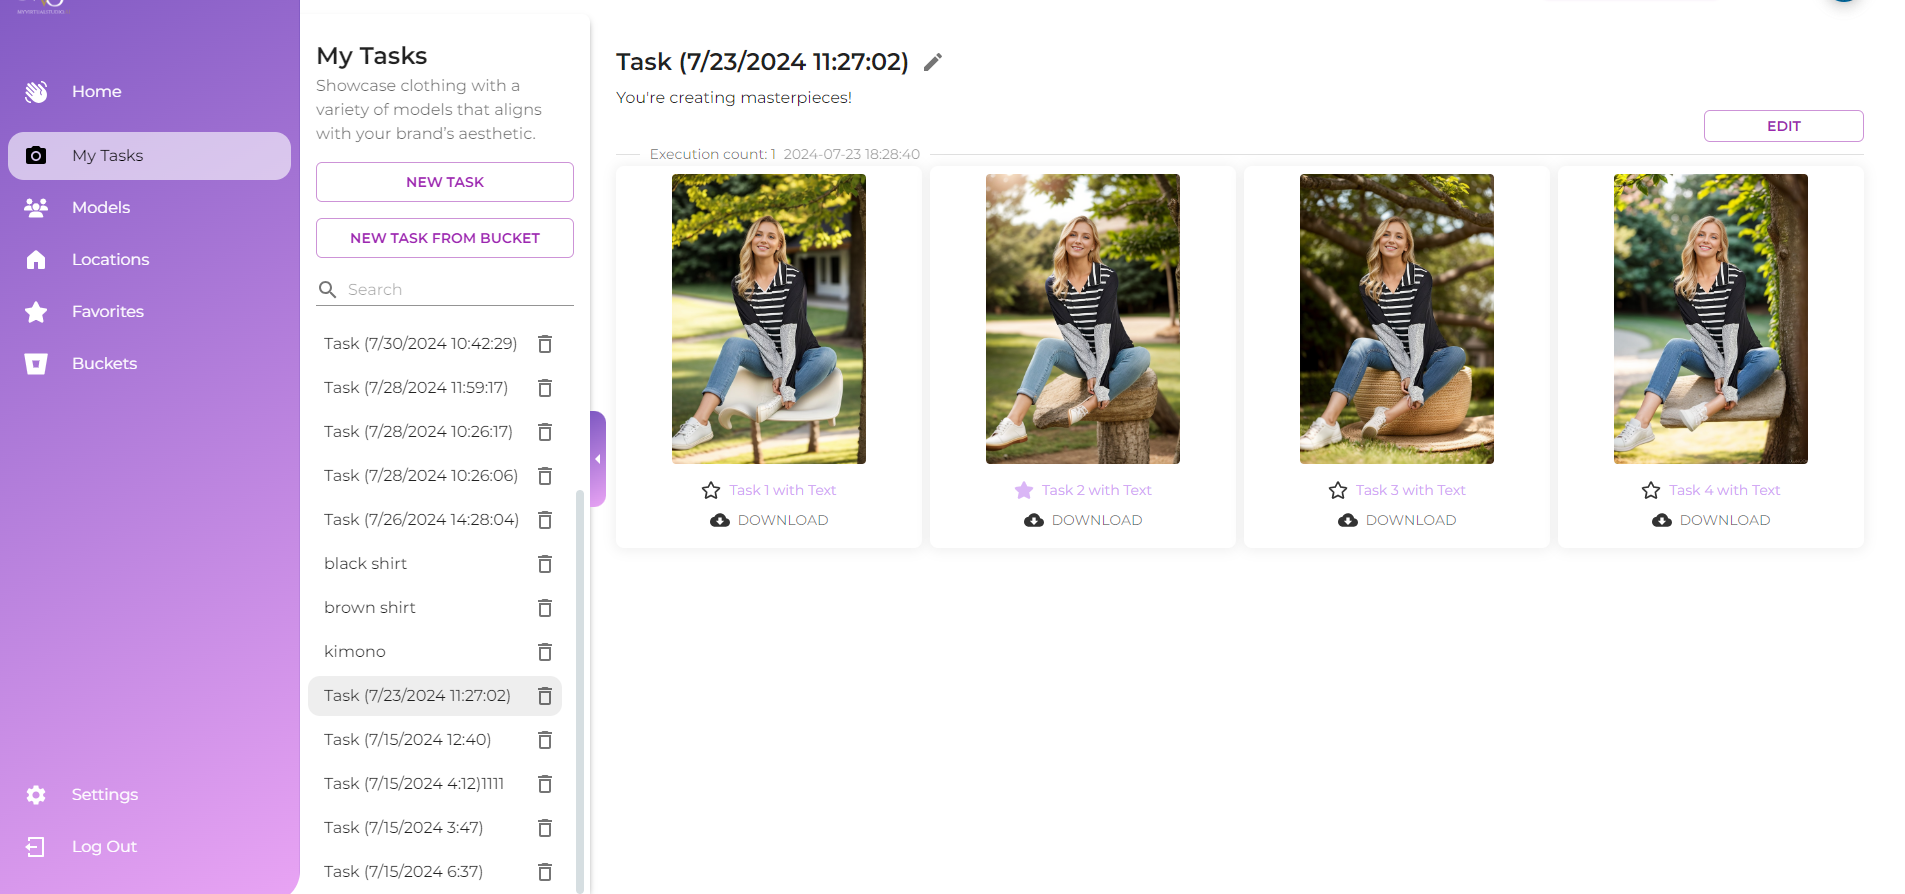Collapse the task list panel arrow handle

coord(598,459)
